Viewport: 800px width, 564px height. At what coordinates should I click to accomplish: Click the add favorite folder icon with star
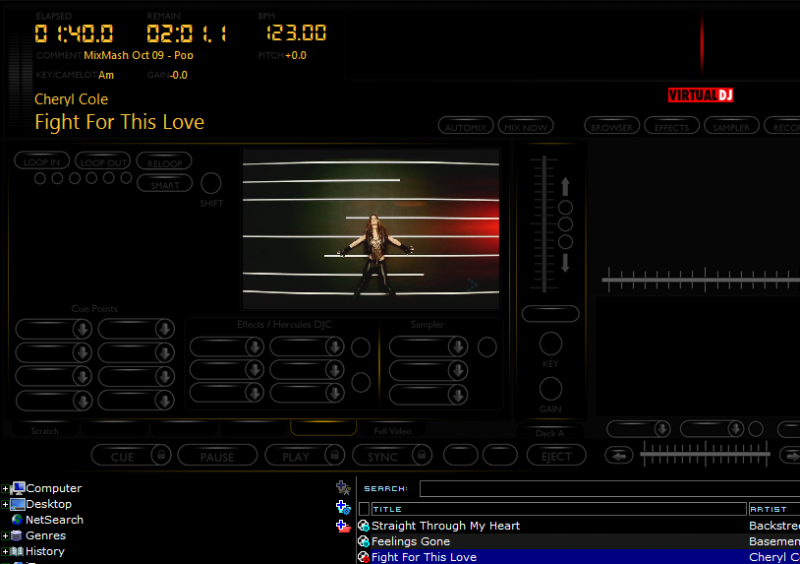click(x=343, y=488)
